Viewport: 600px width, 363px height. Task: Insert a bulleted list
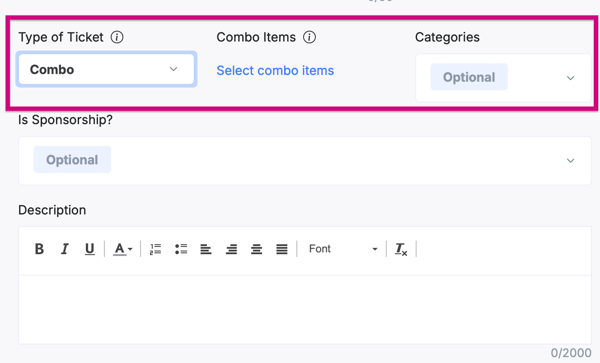(x=181, y=249)
